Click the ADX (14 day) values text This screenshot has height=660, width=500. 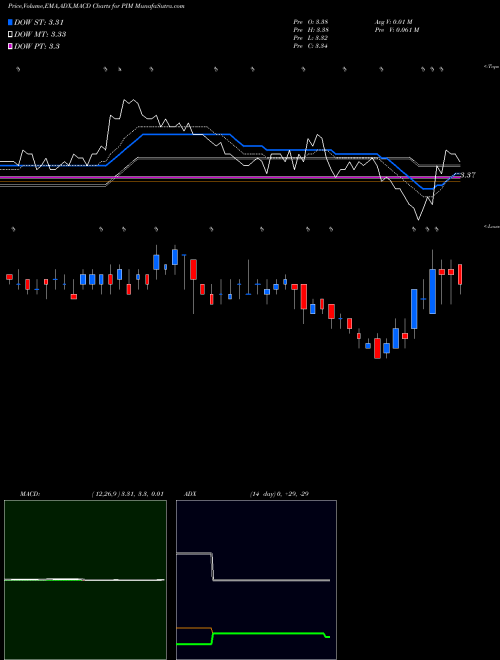tap(279, 494)
